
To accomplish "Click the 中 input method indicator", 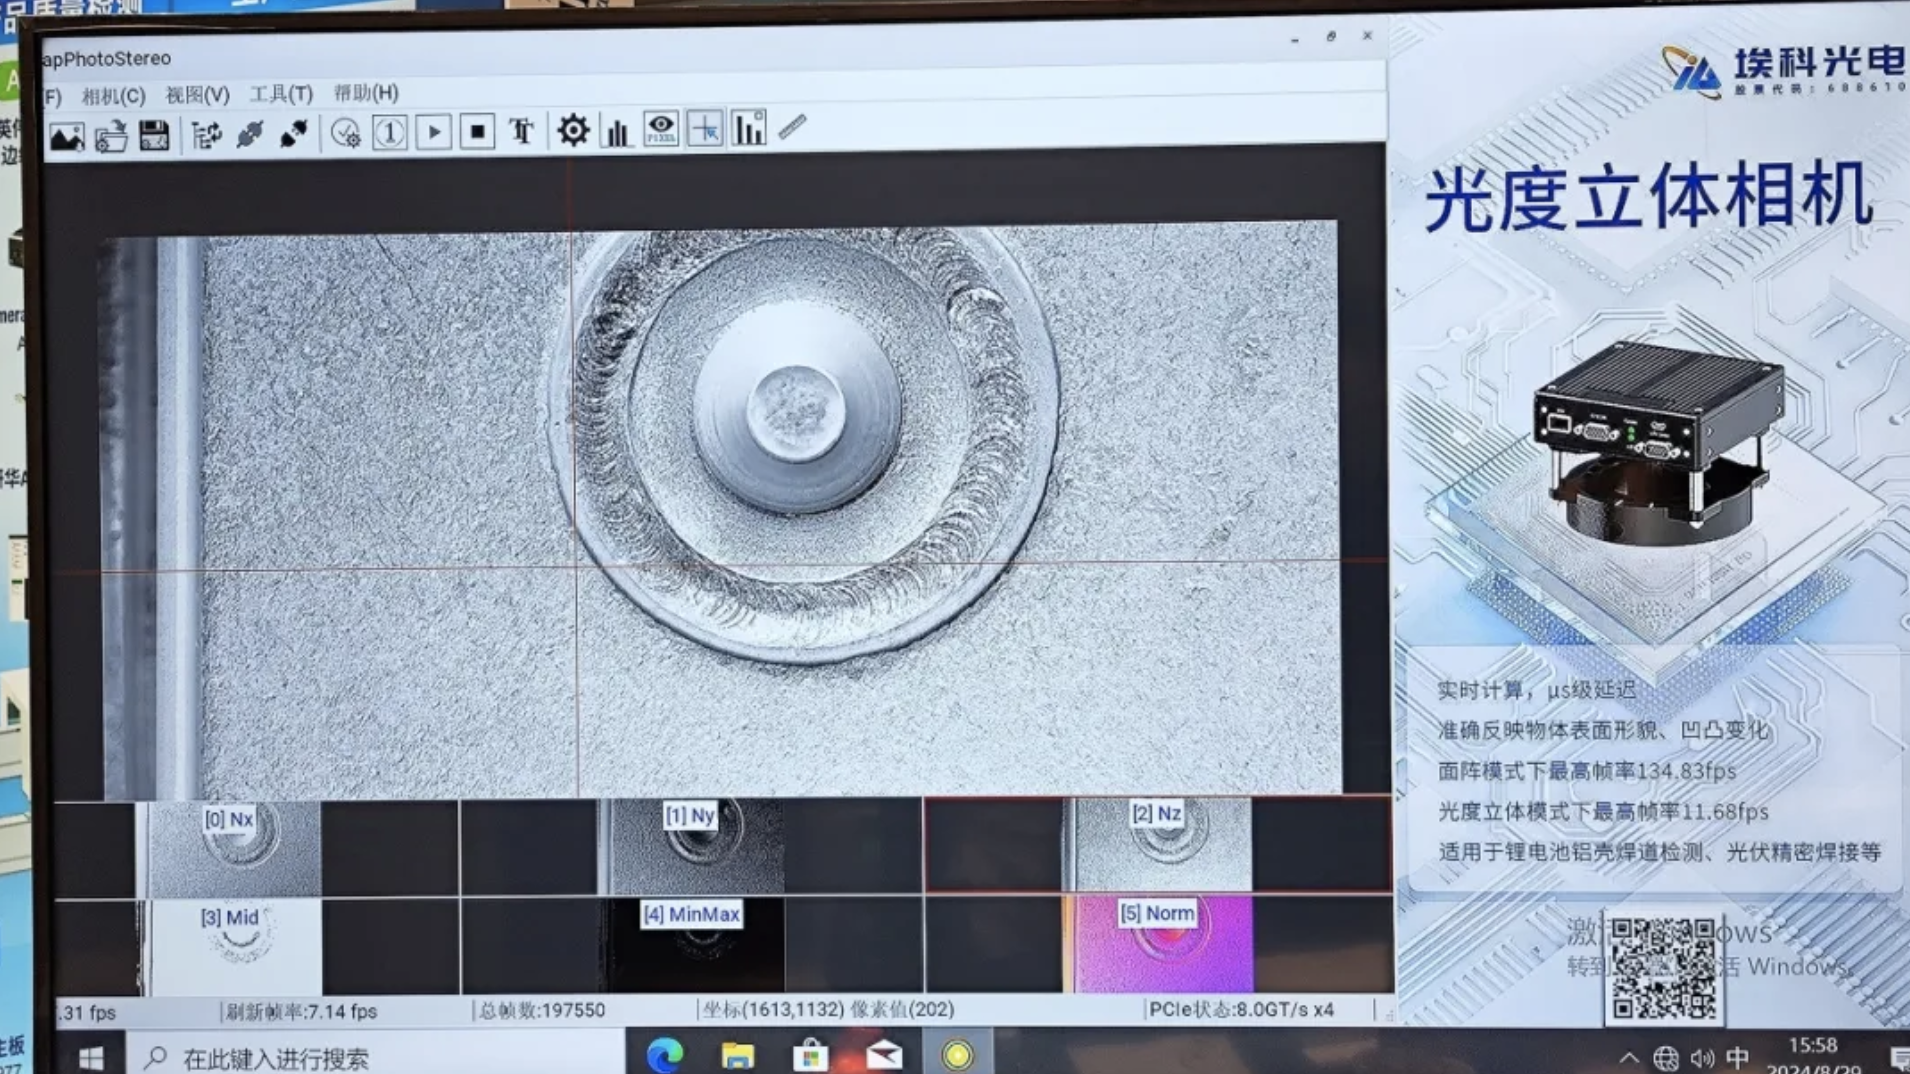I will pos(1738,1057).
